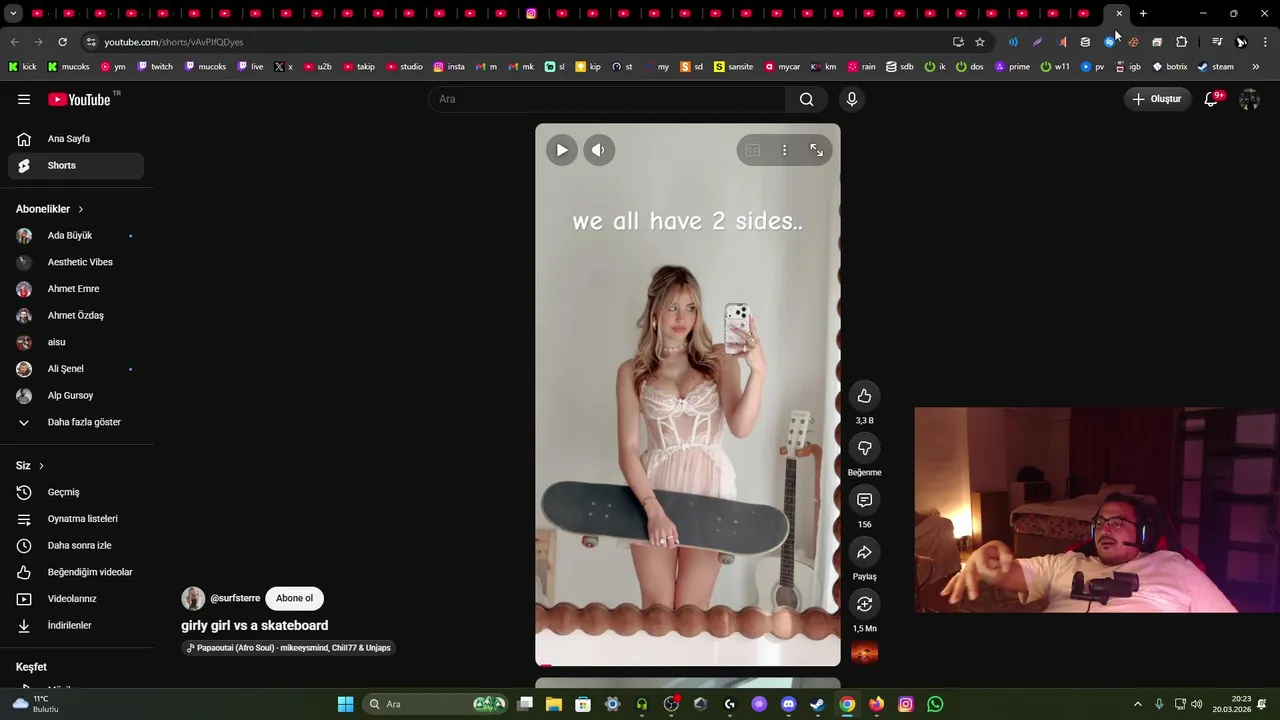1280x720 pixels.
Task: Open the Ahmet Özdaş channel
Action: [76, 316]
